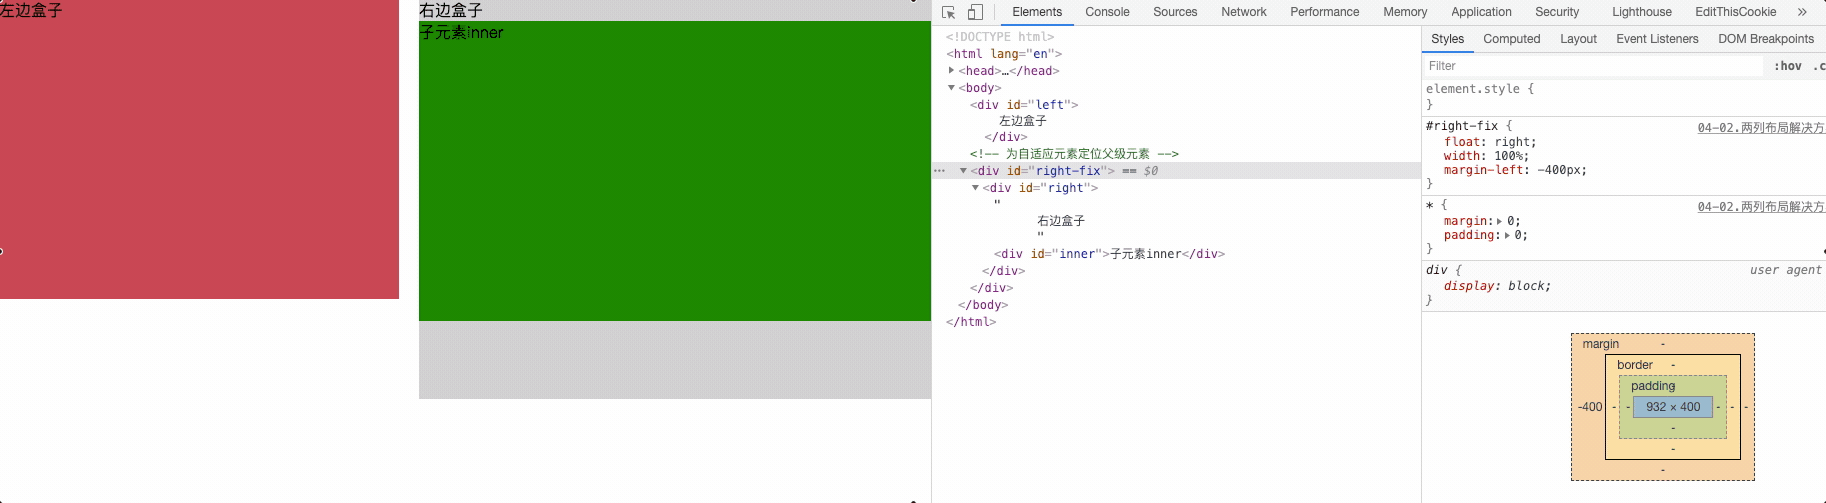Screen dimensions: 1826x503
Task: Open source link for #right-fix rule
Action: coord(1760,127)
